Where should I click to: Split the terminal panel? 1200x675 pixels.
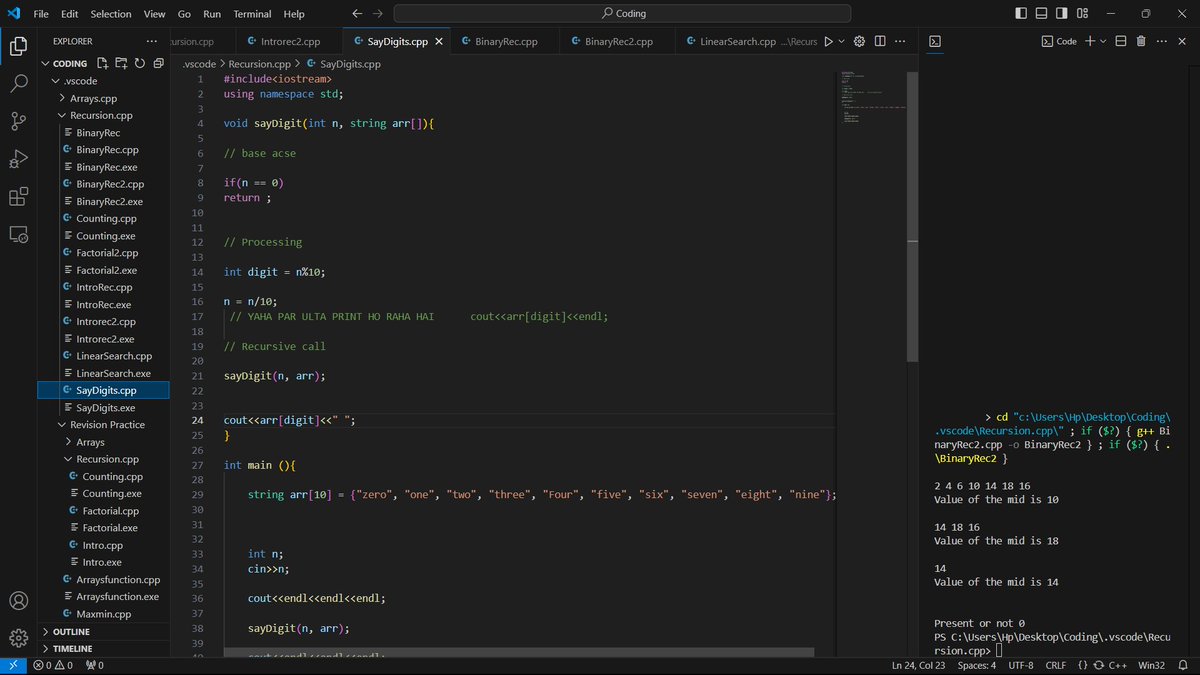(1121, 41)
